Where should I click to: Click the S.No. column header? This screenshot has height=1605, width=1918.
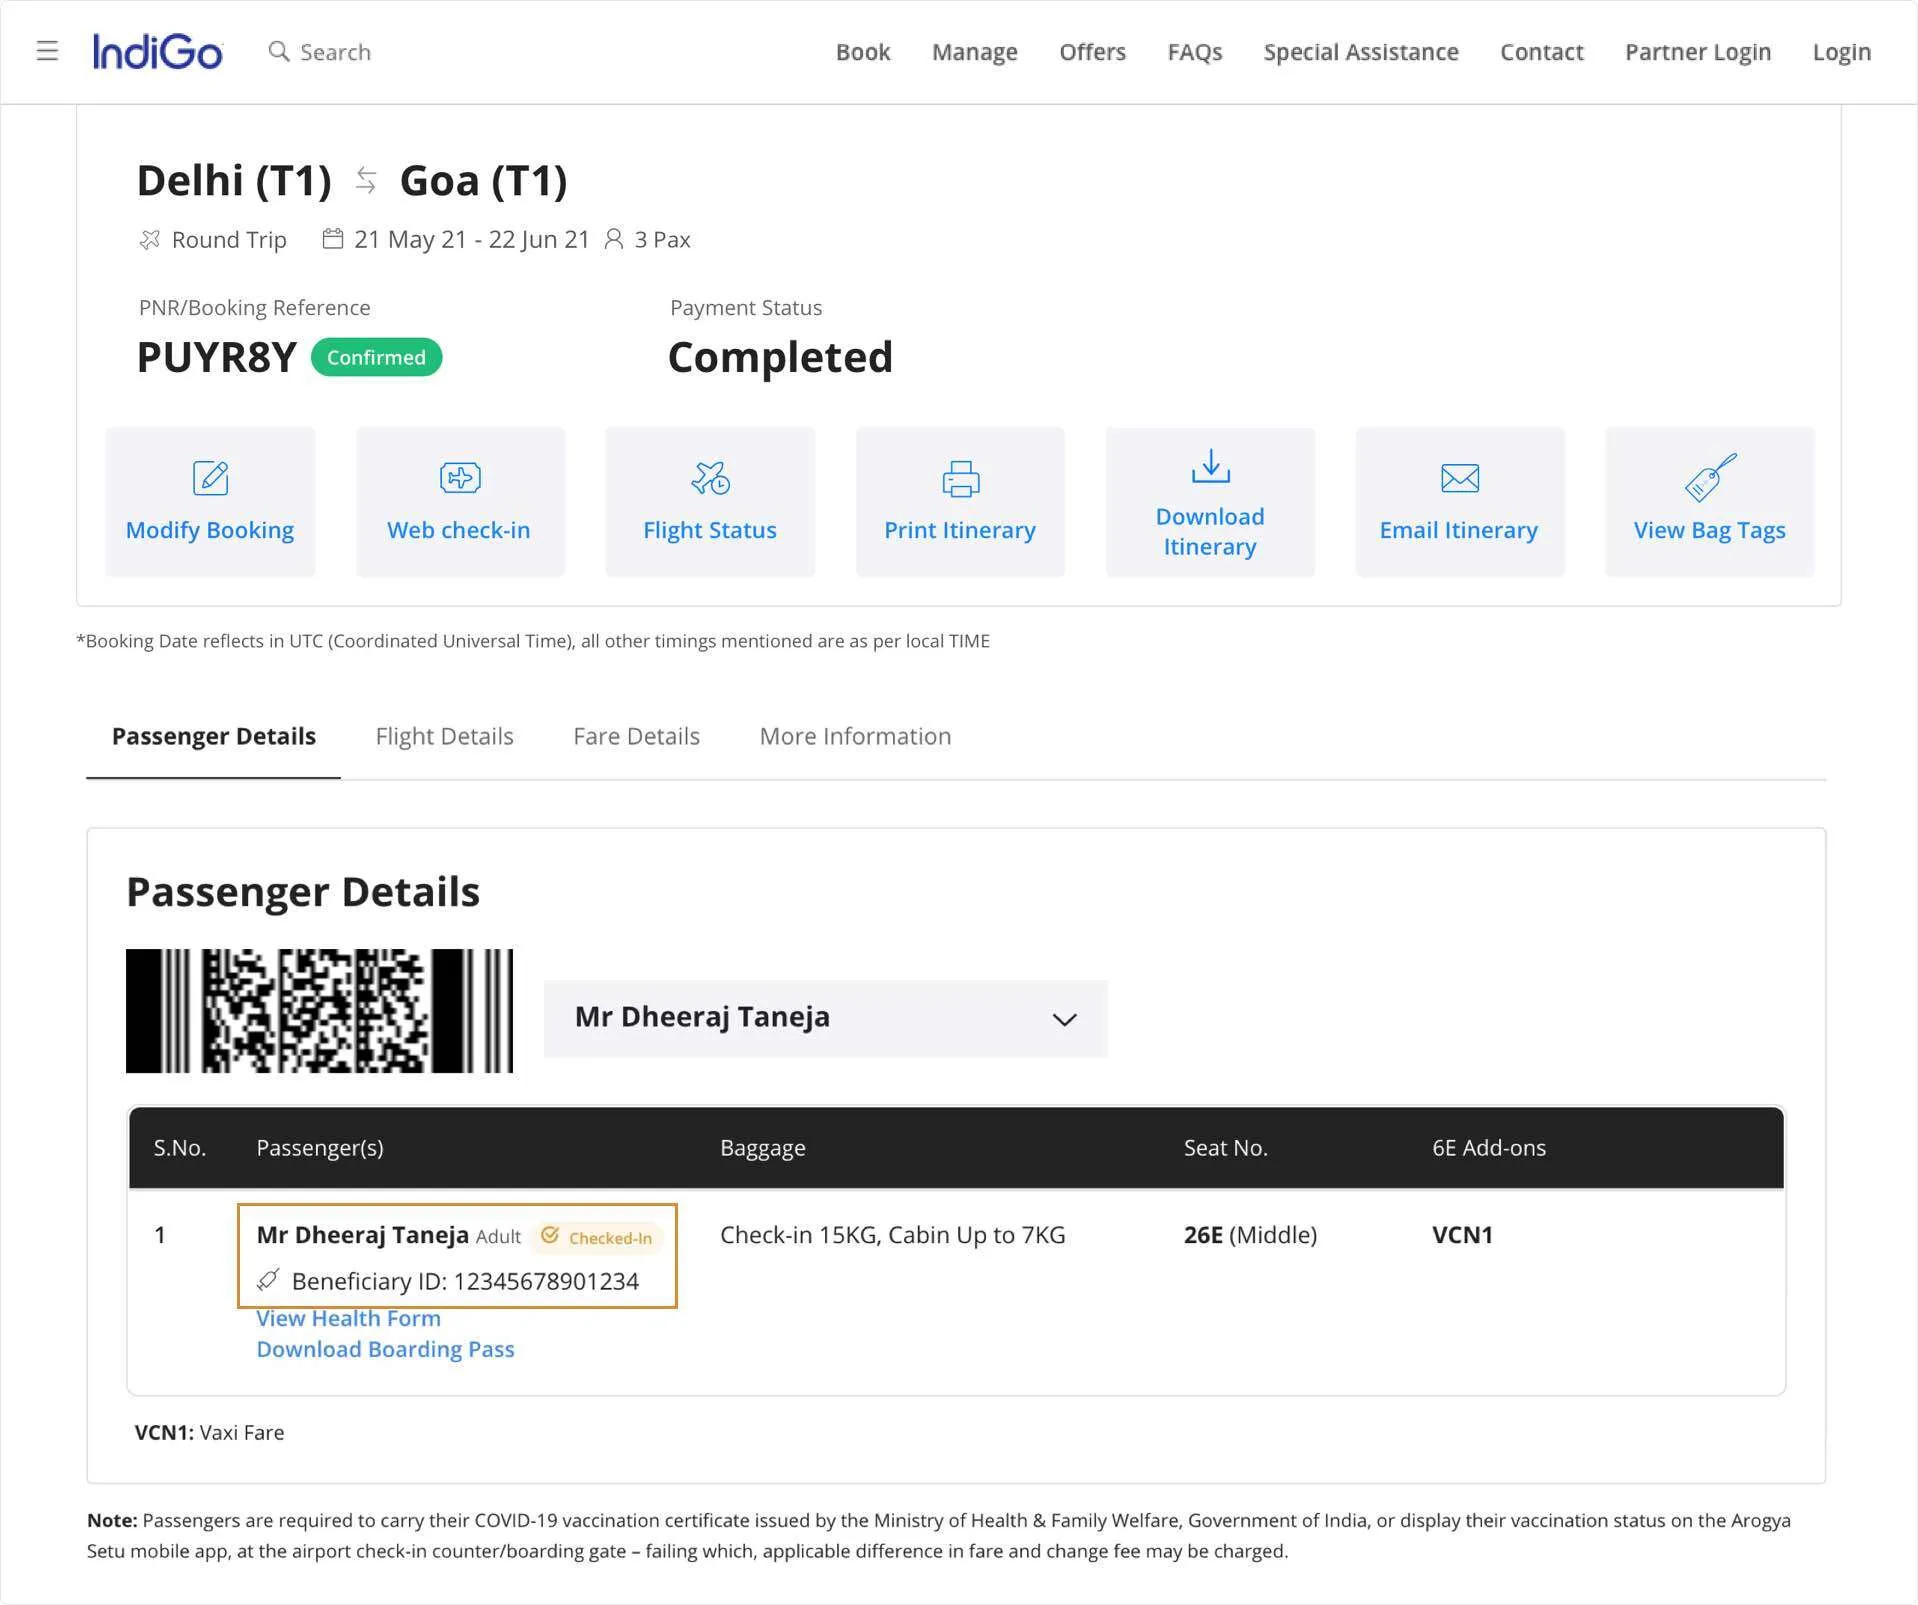[x=180, y=1148]
